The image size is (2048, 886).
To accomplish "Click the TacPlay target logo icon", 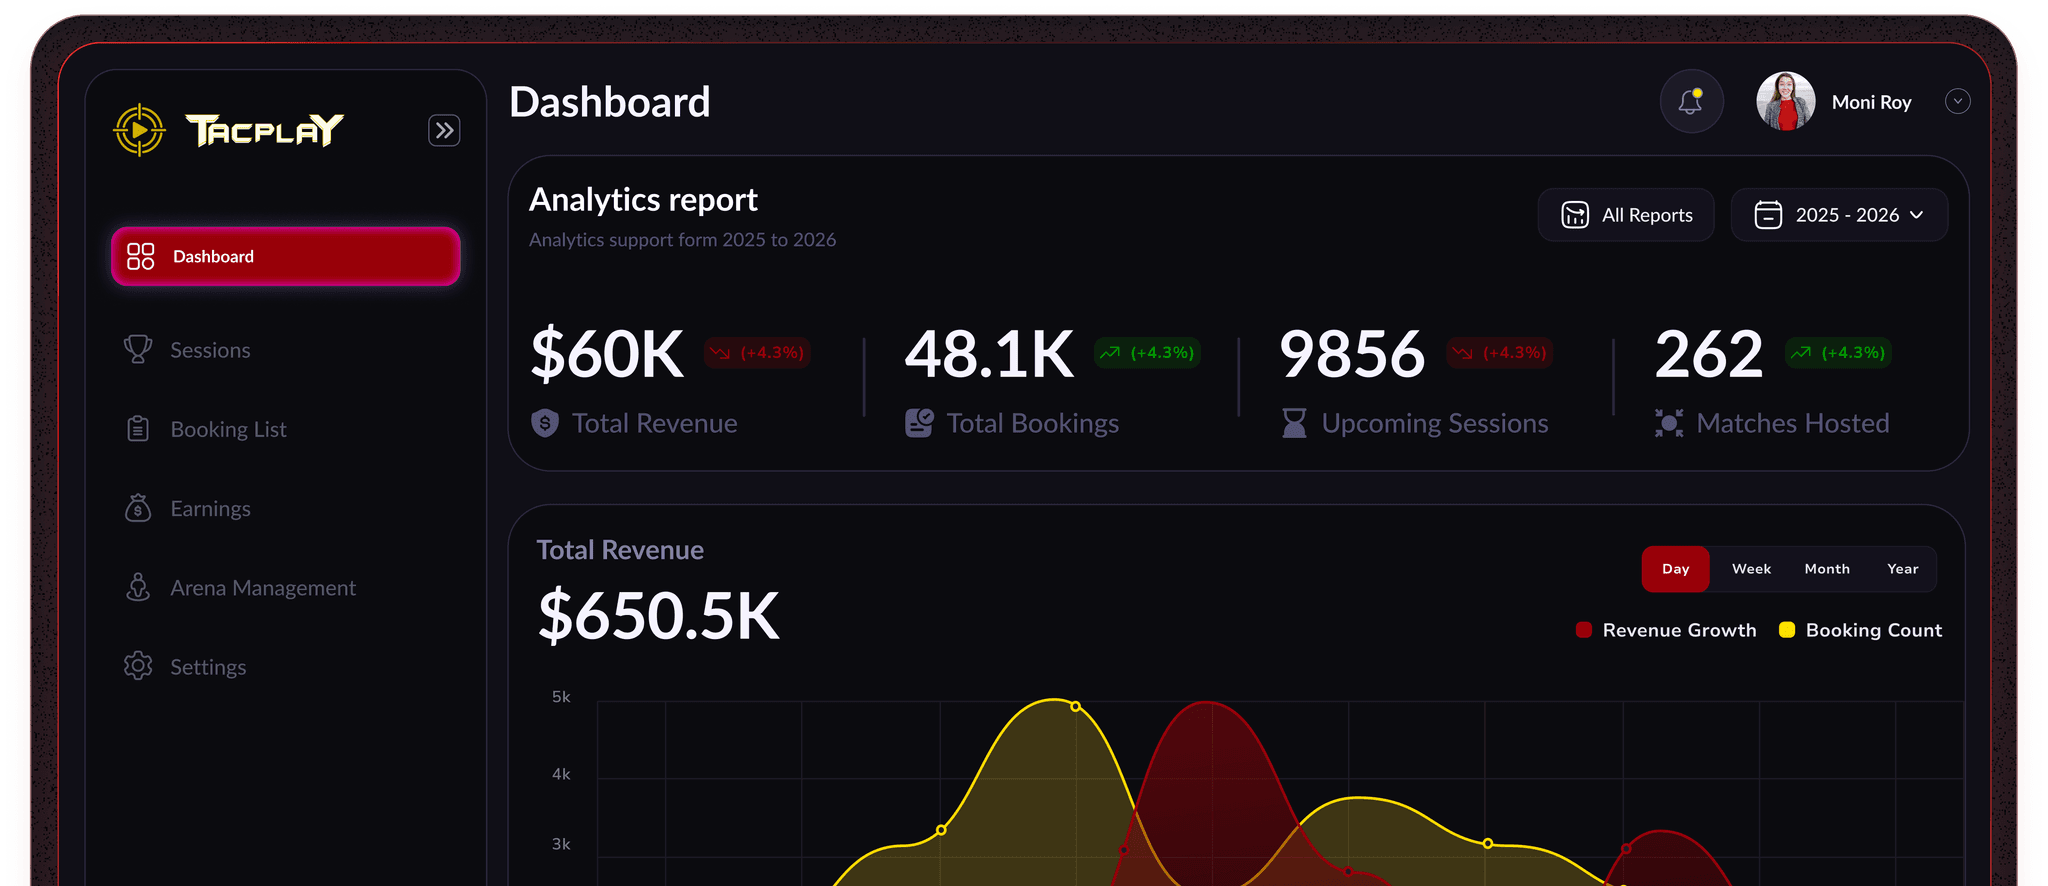I will (x=139, y=130).
